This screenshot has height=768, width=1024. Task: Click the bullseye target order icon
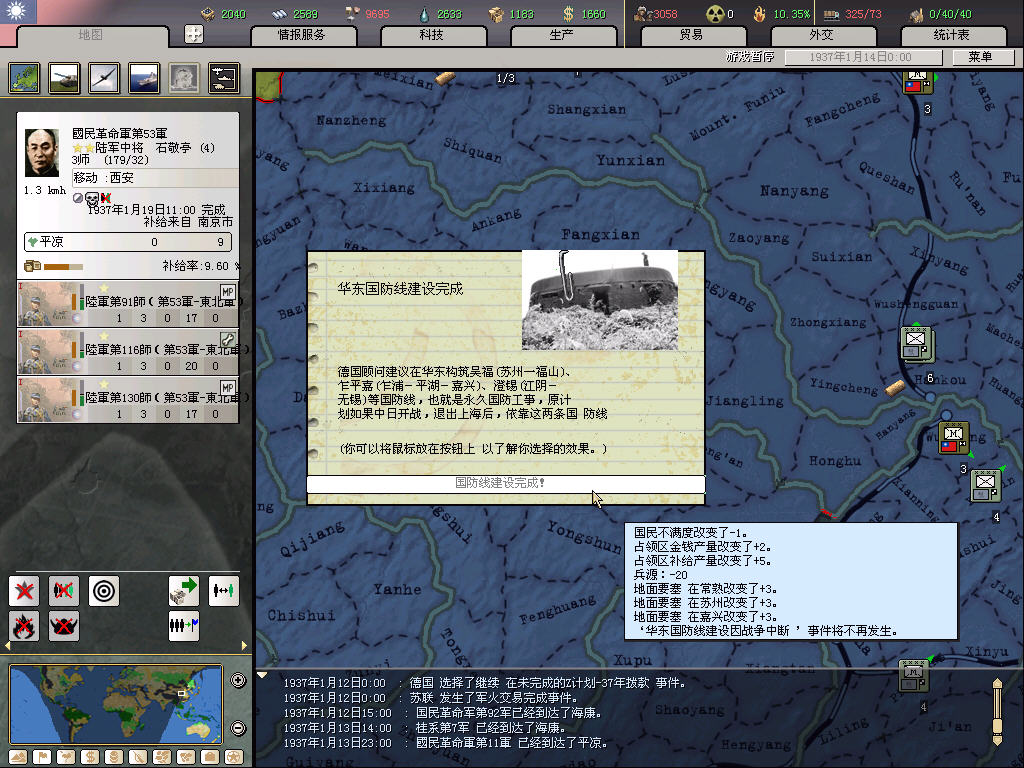[104, 591]
